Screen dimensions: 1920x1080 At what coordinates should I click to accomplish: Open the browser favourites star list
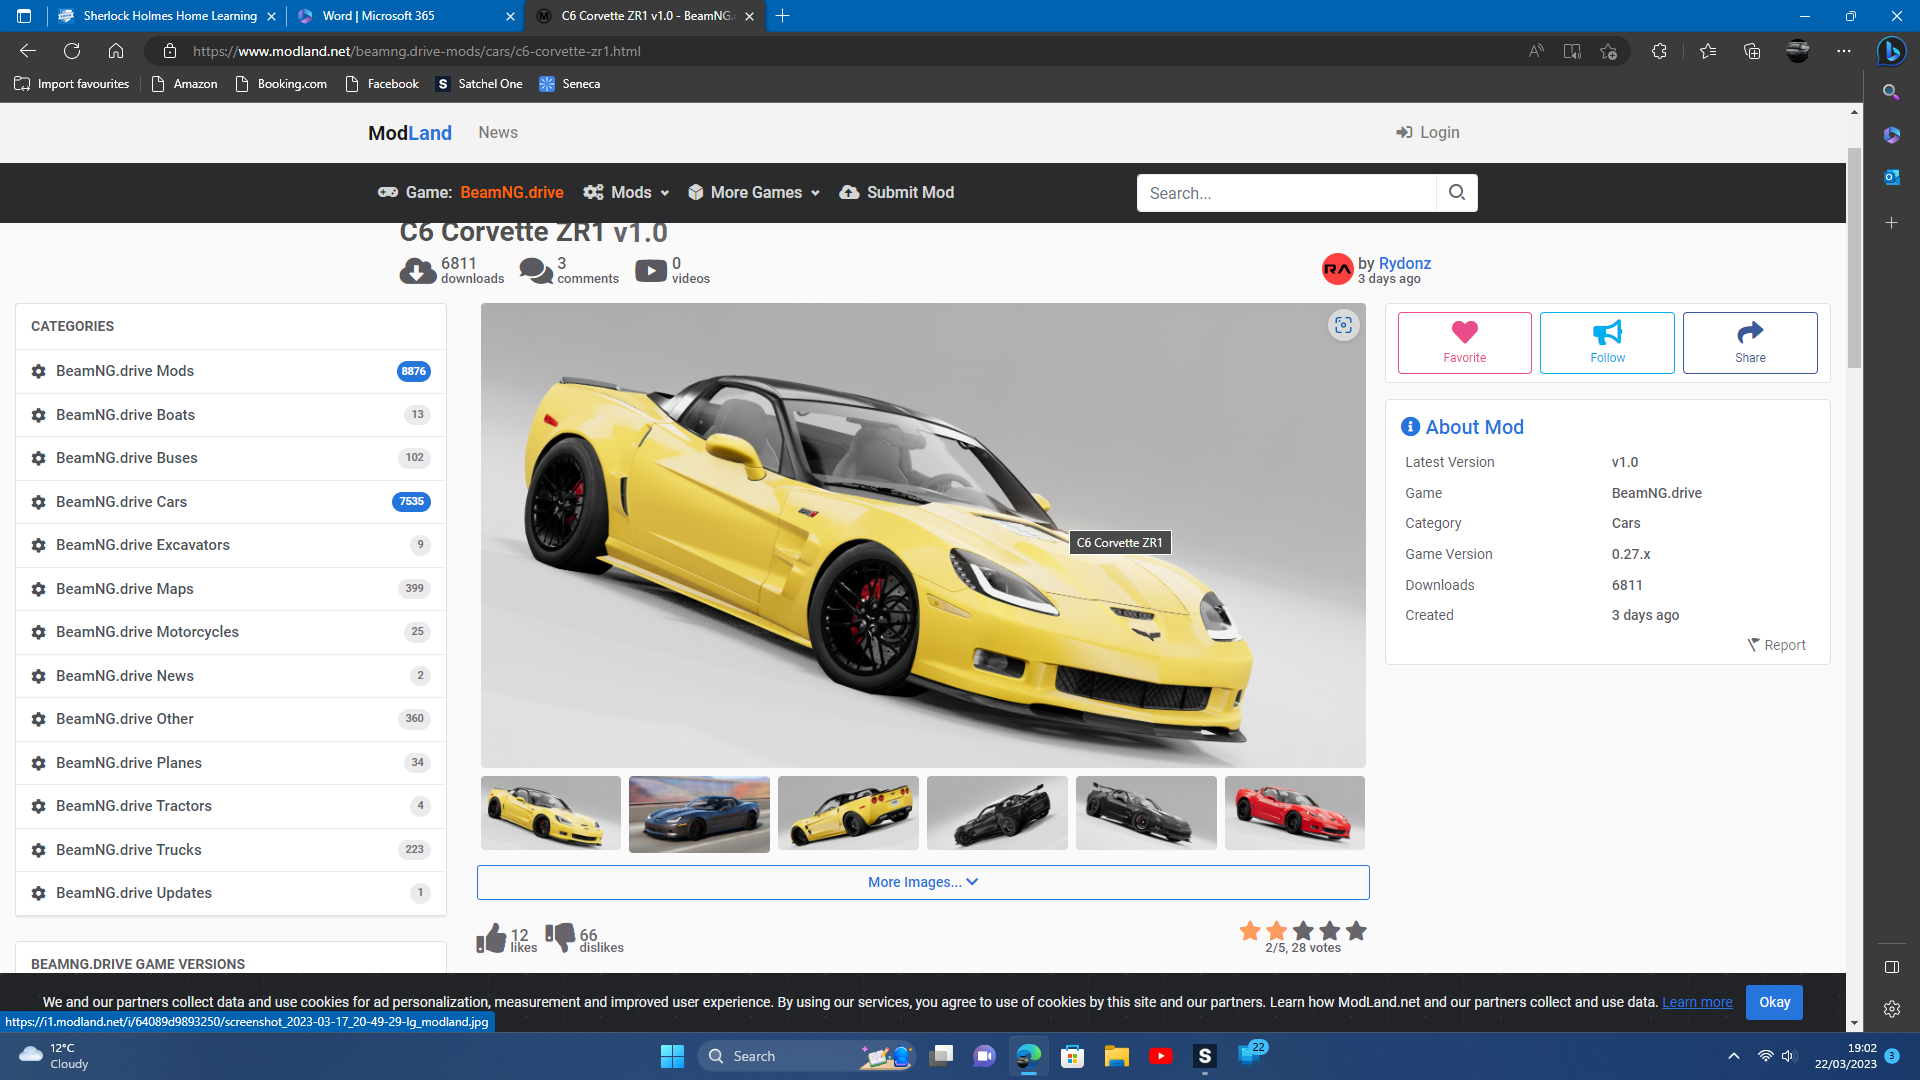click(x=1708, y=51)
